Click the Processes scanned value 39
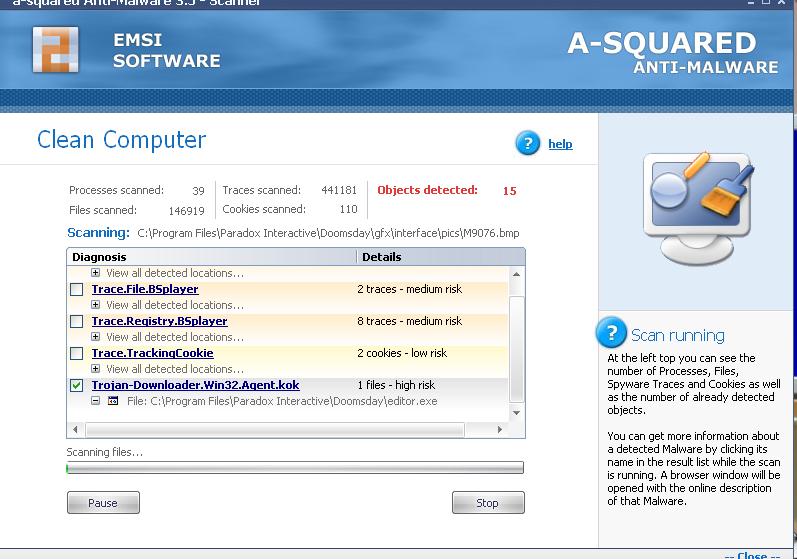Viewport: 797px width, 559px height. pyautogui.click(x=198, y=191)
